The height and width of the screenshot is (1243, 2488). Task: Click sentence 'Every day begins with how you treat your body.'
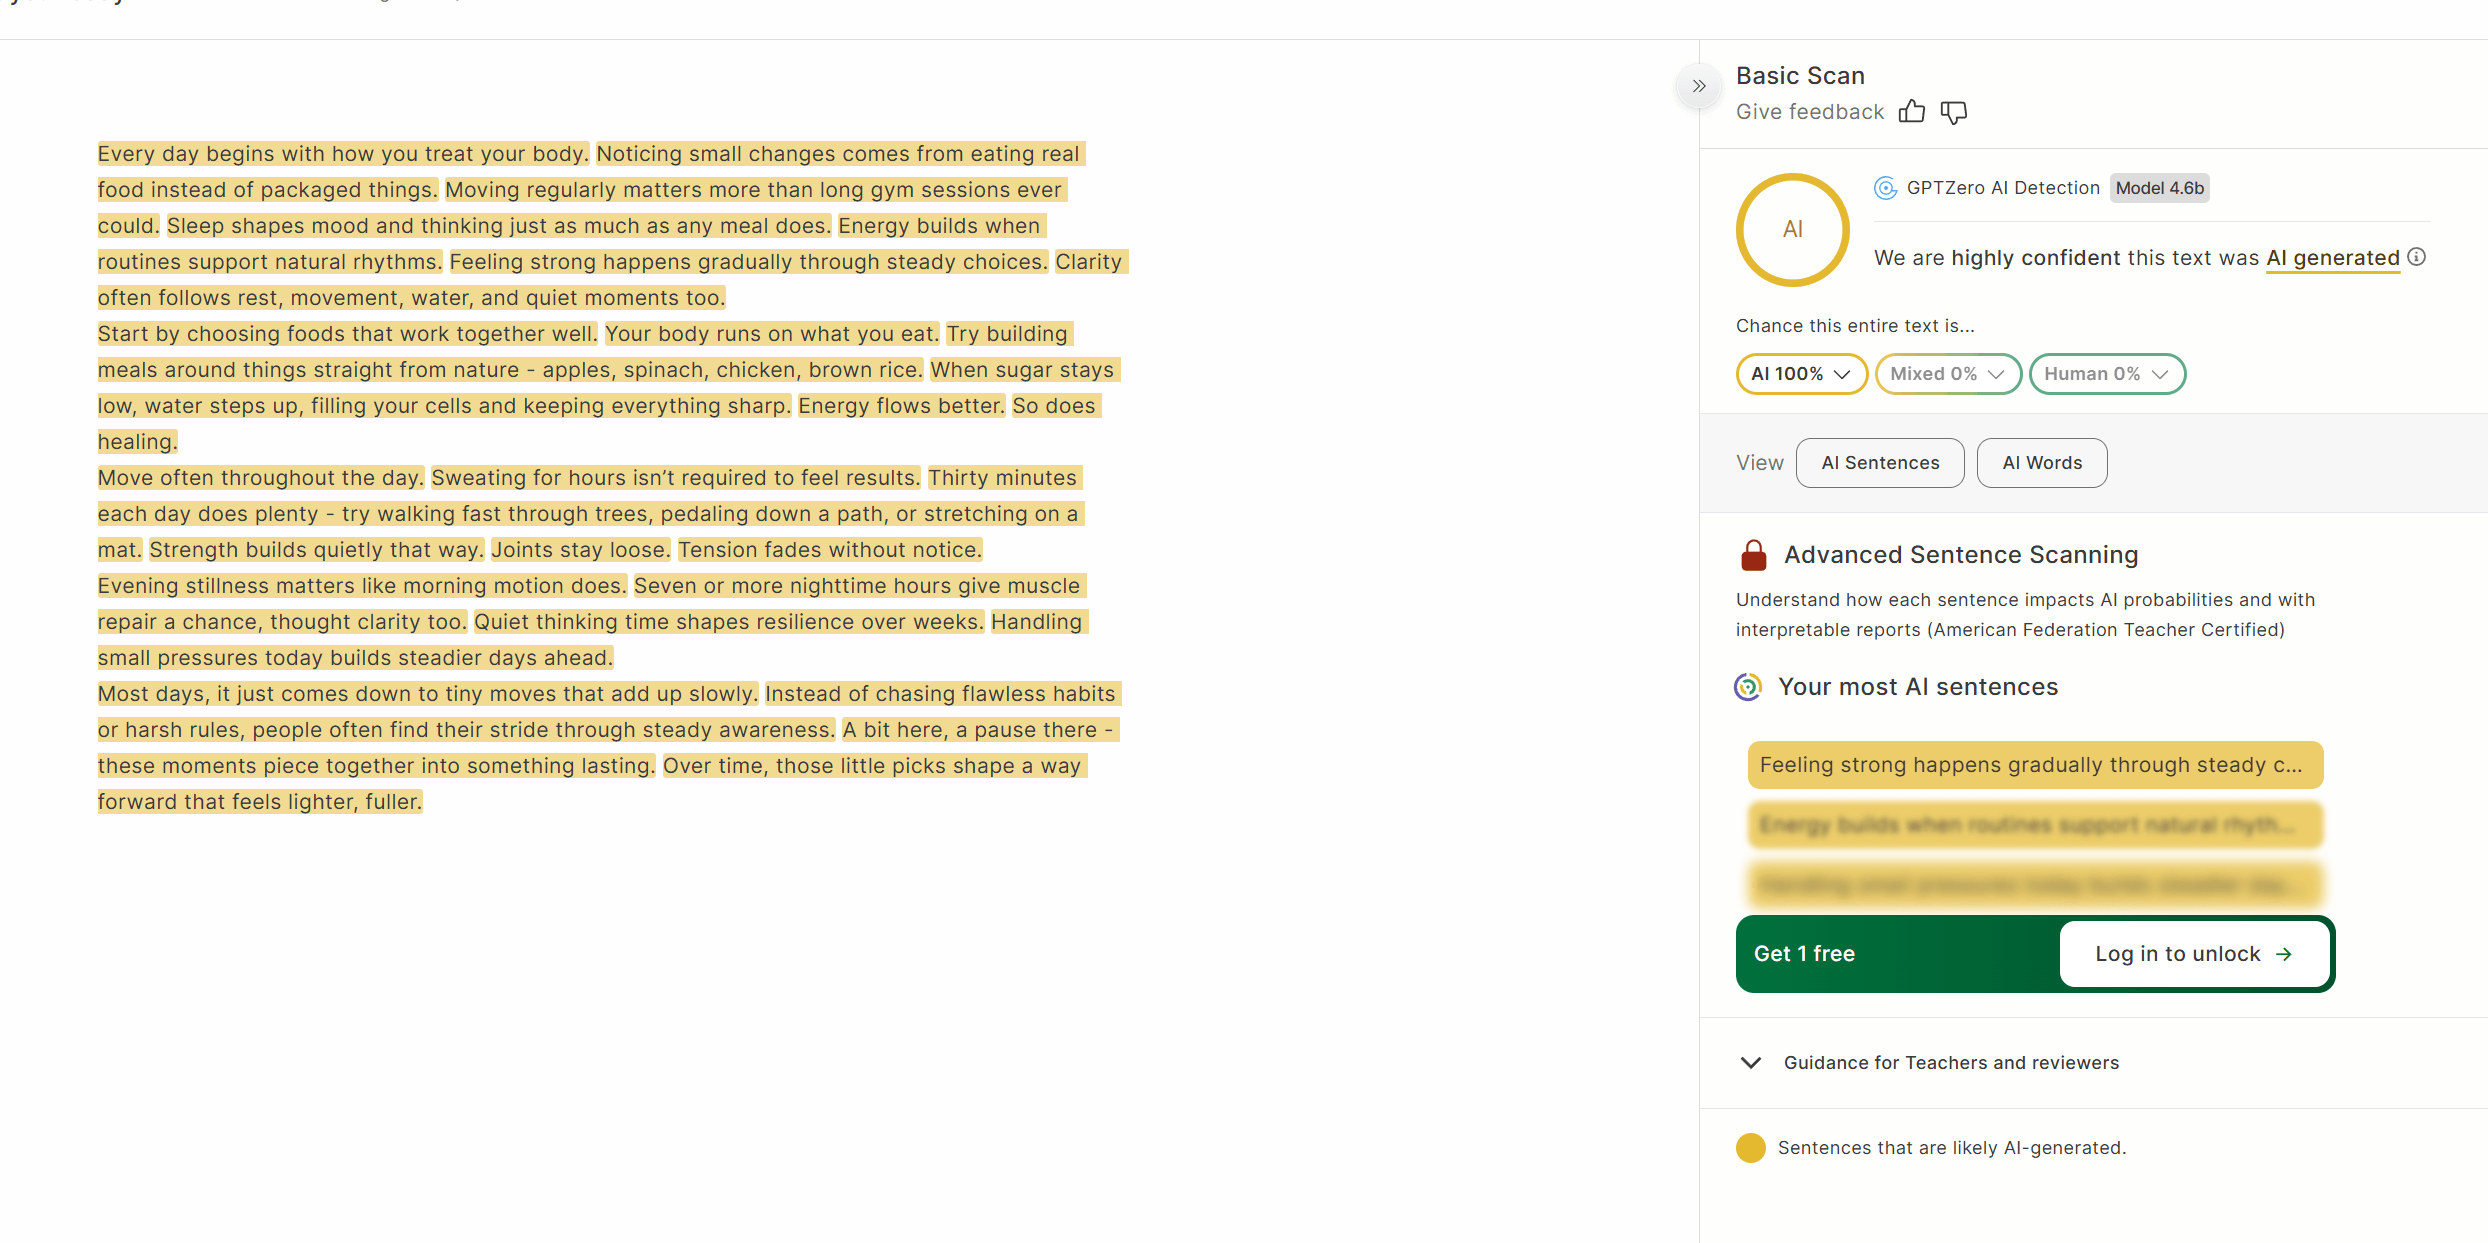(x=343, y=154)
